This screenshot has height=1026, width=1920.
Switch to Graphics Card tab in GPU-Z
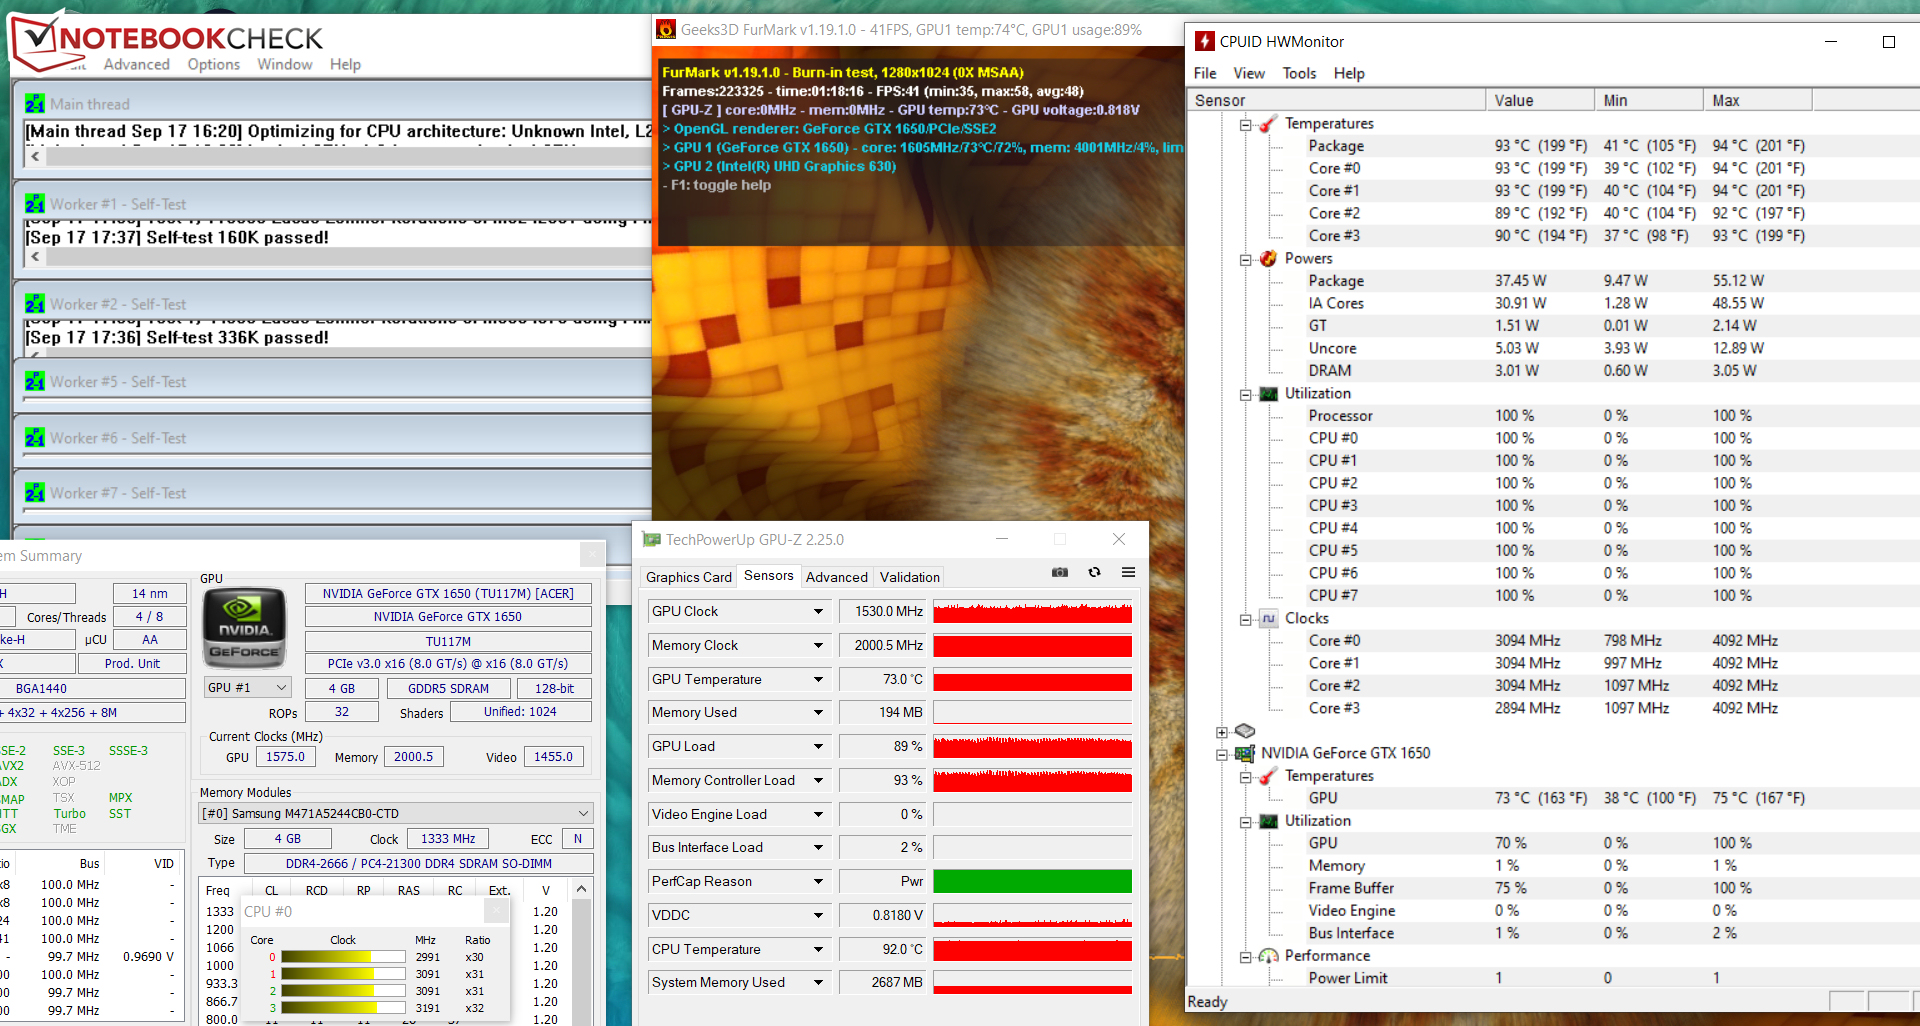[689, 577]
